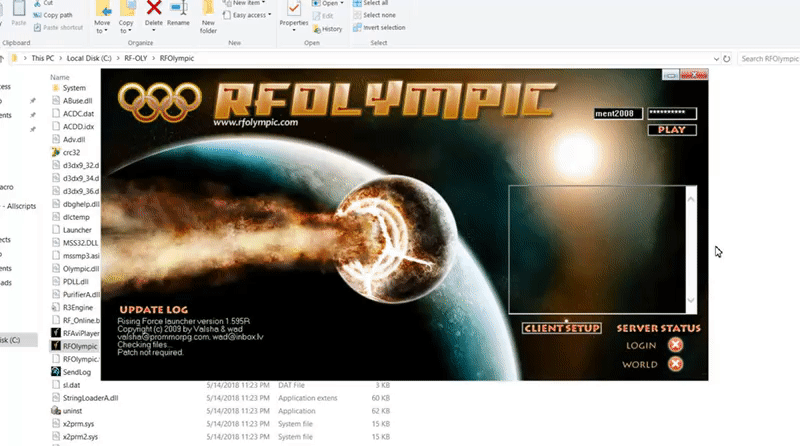Select the RFOlympic application icon
The height and width of the screenshot is (446, 800).
click(56, 345)
